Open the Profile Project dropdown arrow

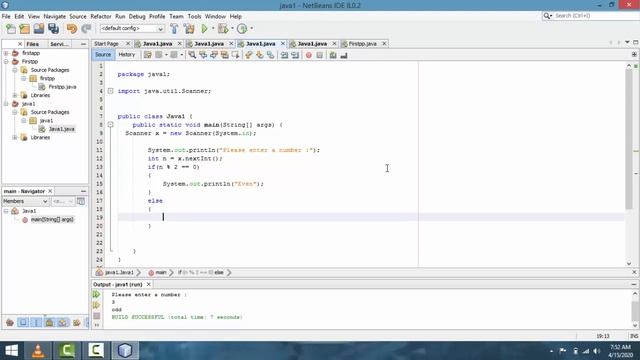point(251,29)
